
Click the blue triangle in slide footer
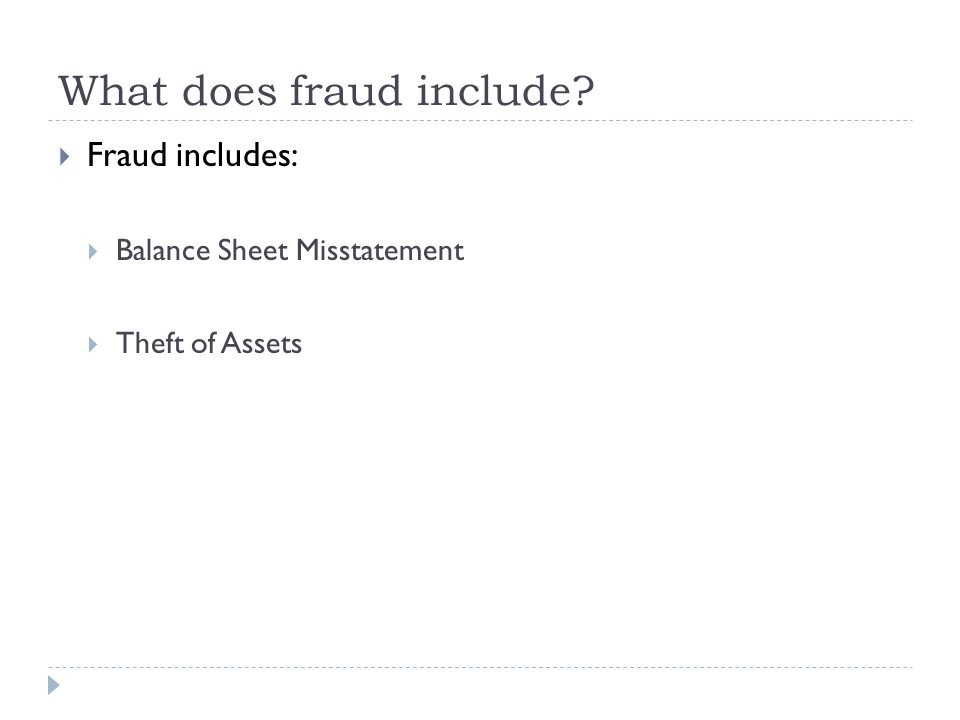(54, 686)
